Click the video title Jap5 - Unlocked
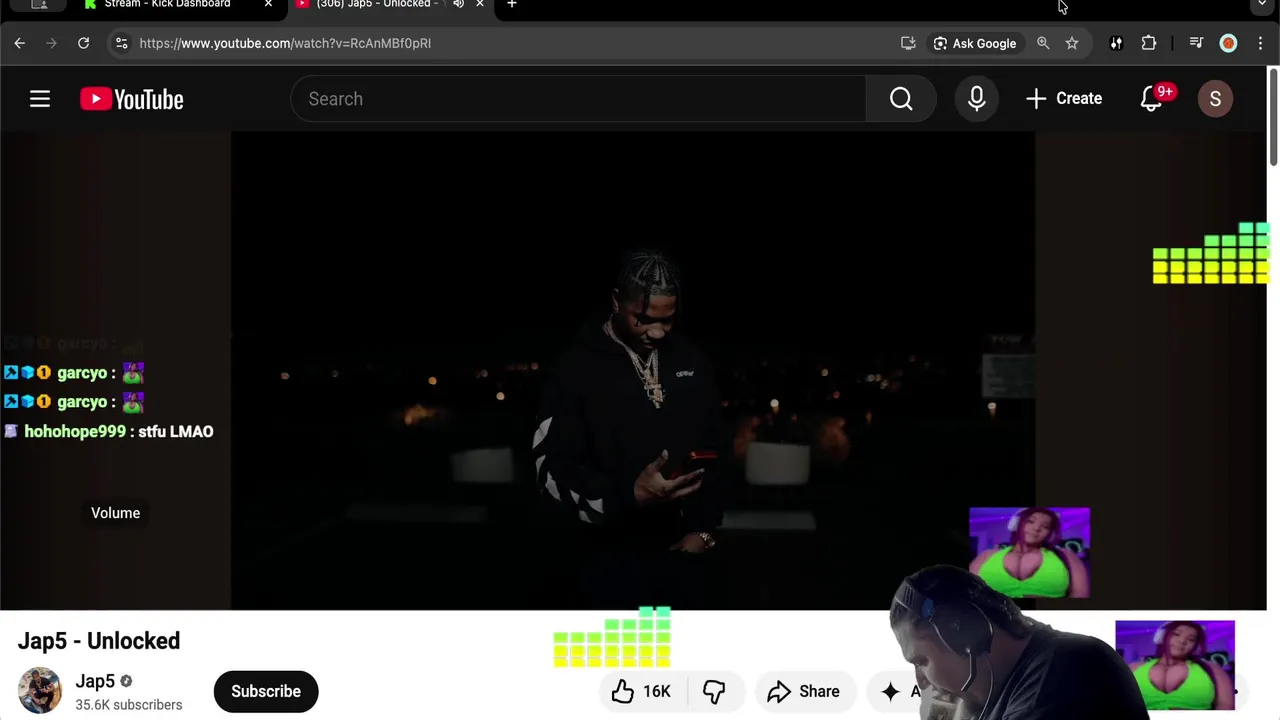Screen dimensions: 1280x720 [99, 641]
